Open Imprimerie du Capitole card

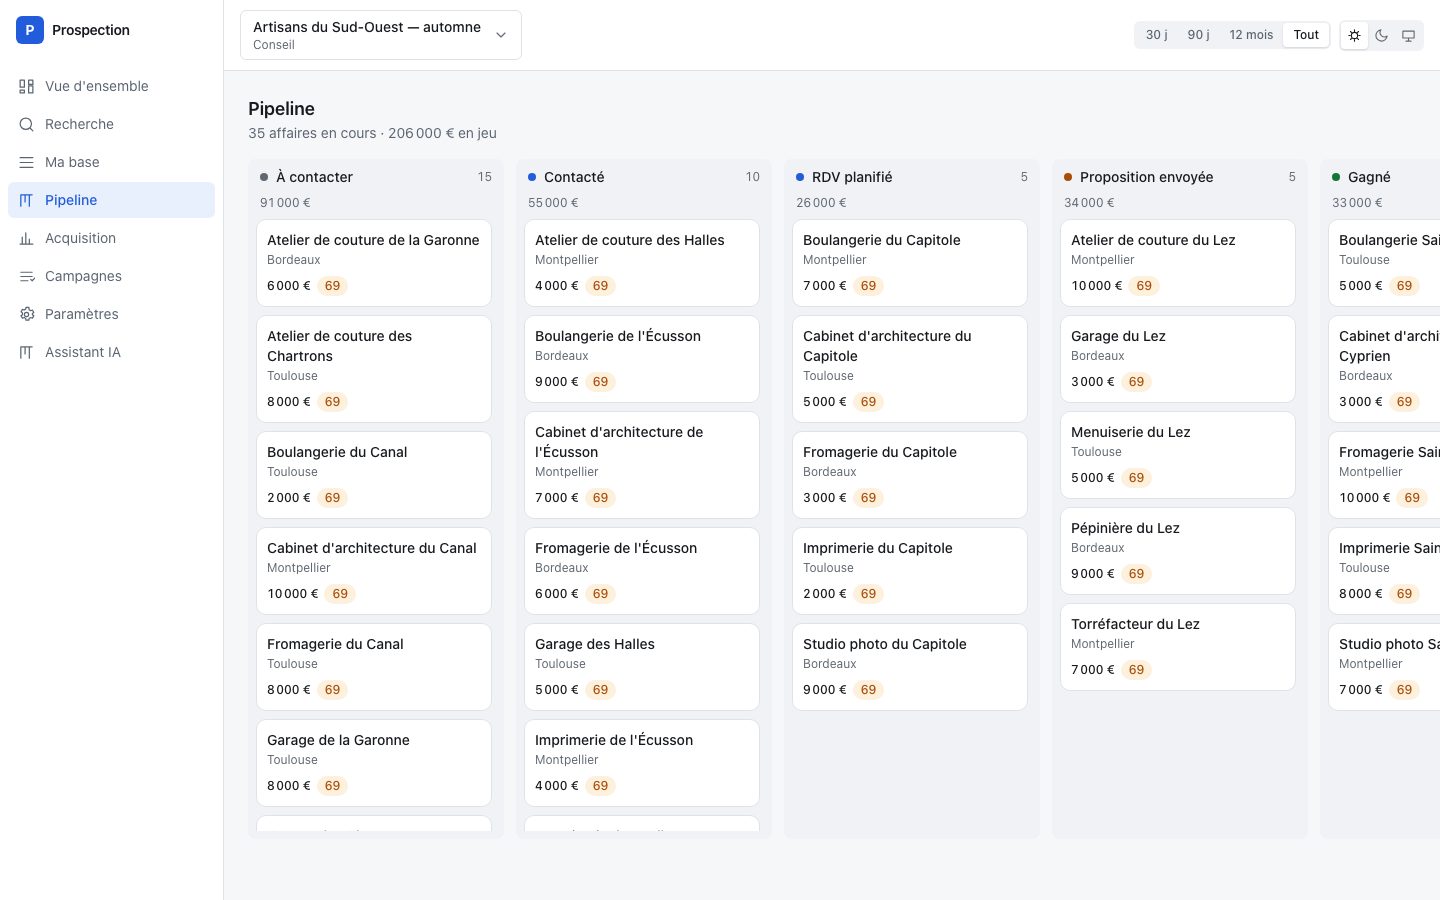pos(910,571)
